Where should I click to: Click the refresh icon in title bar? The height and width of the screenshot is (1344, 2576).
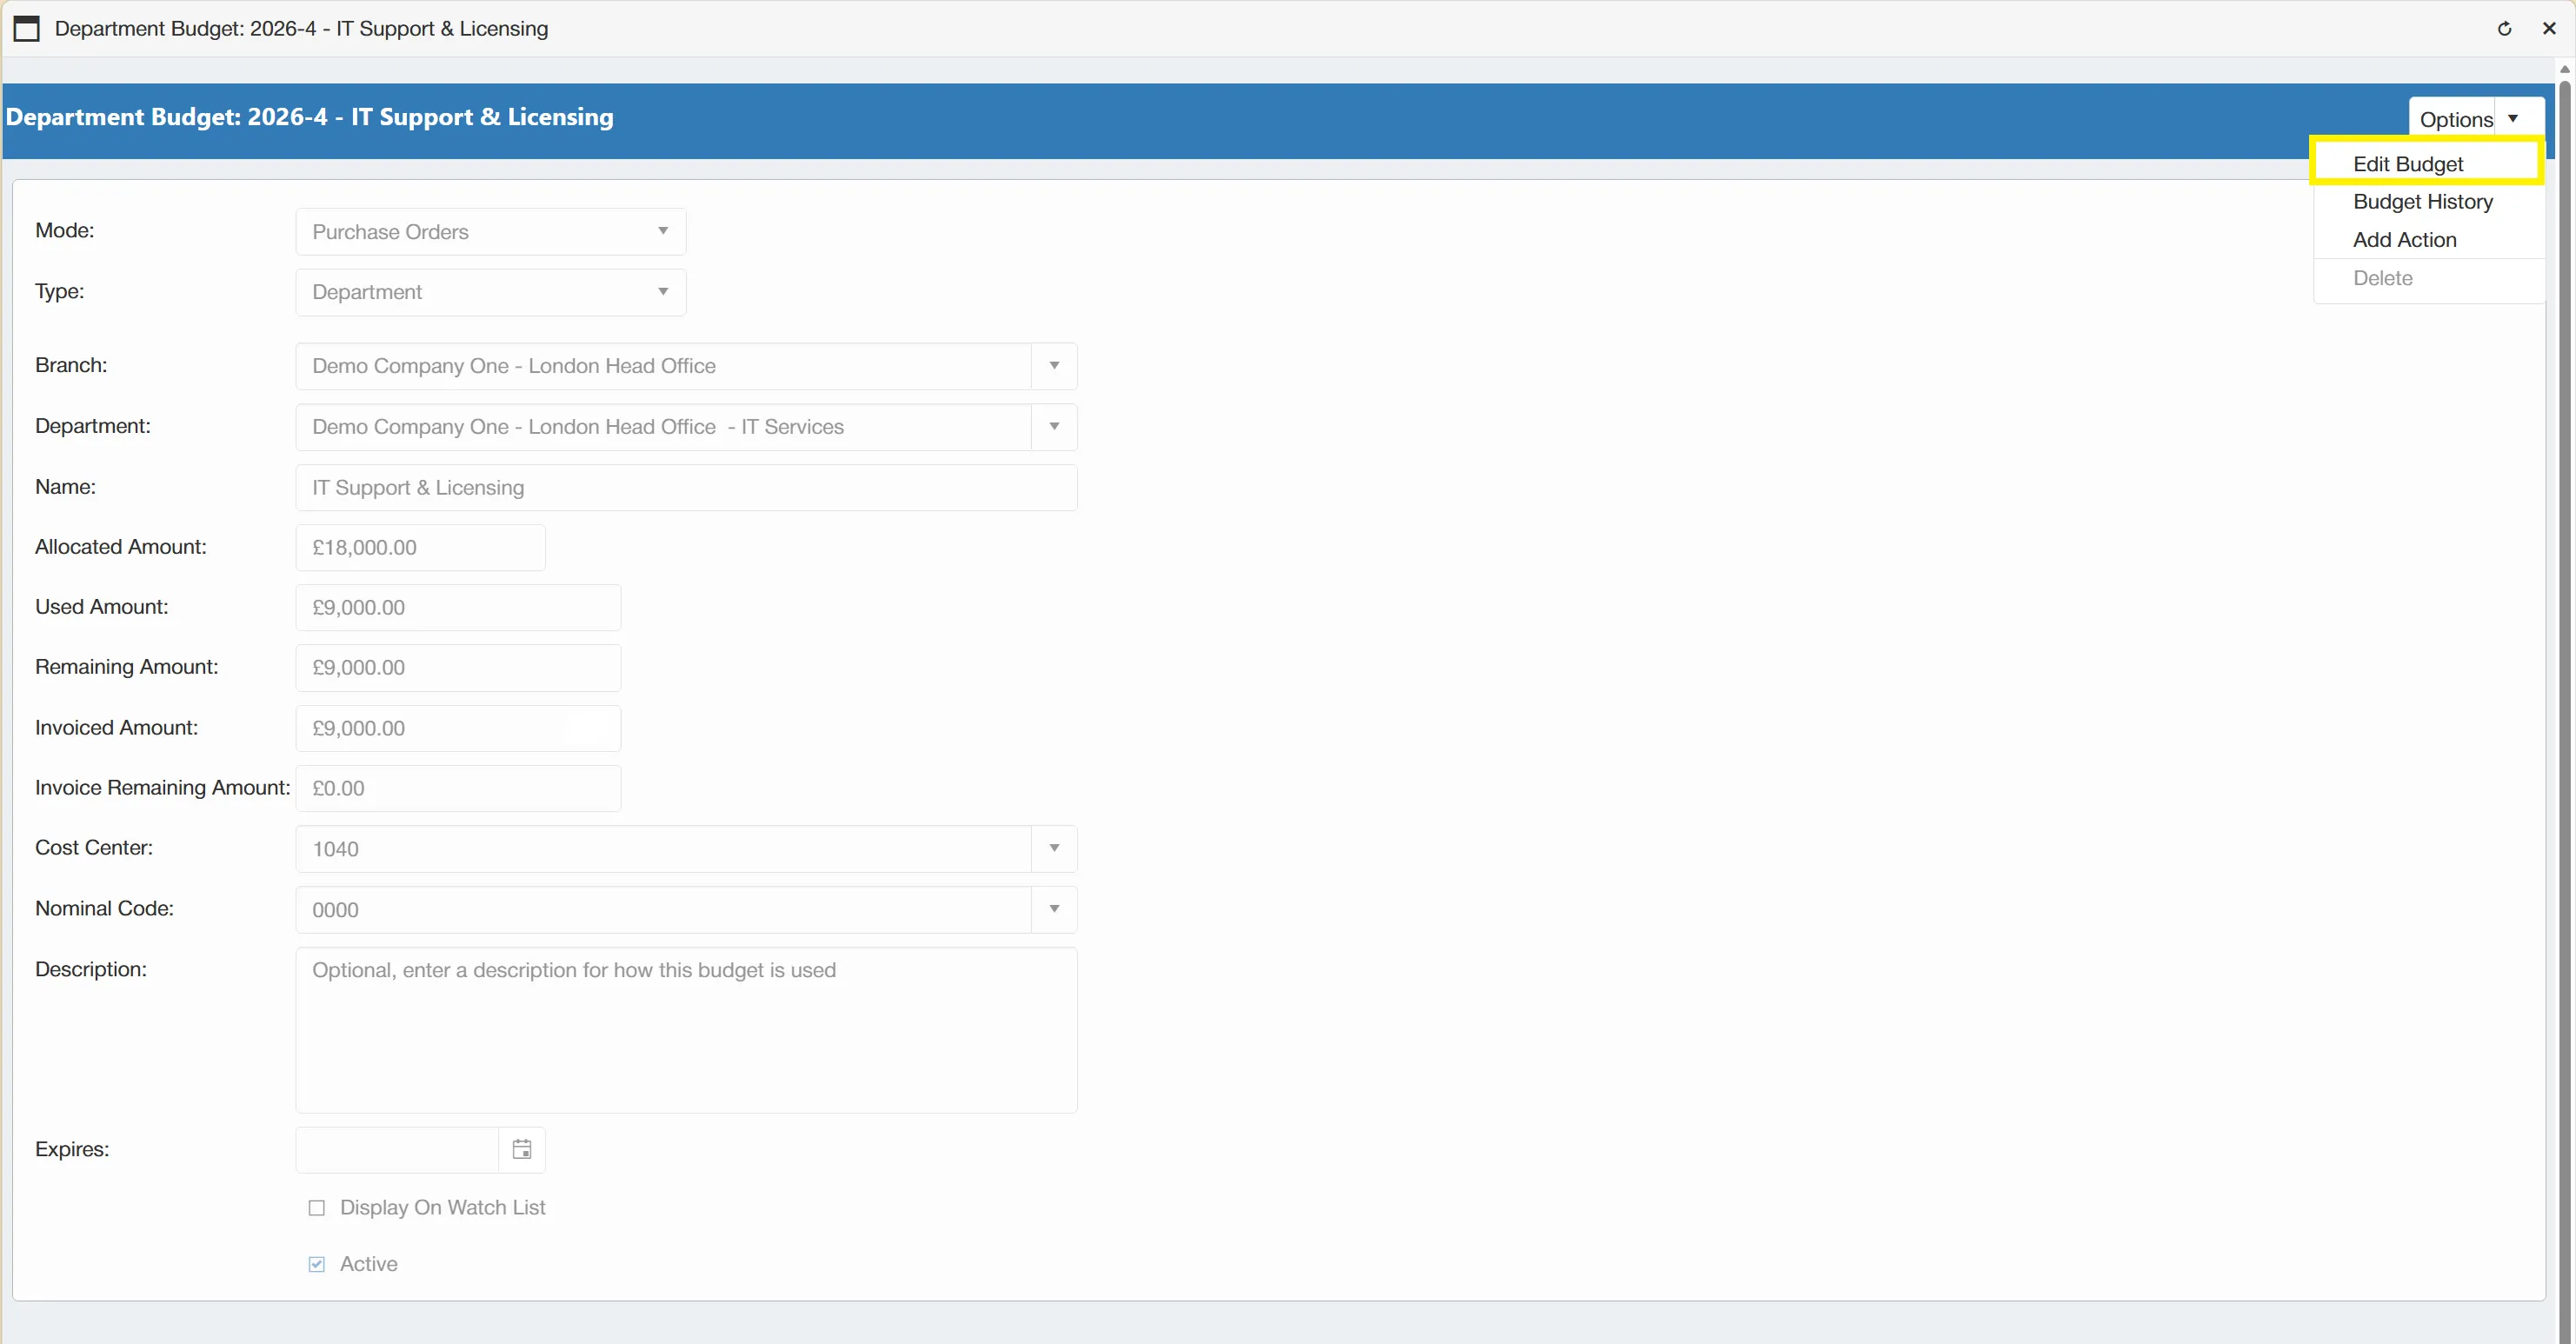[x=2504, y=29]
